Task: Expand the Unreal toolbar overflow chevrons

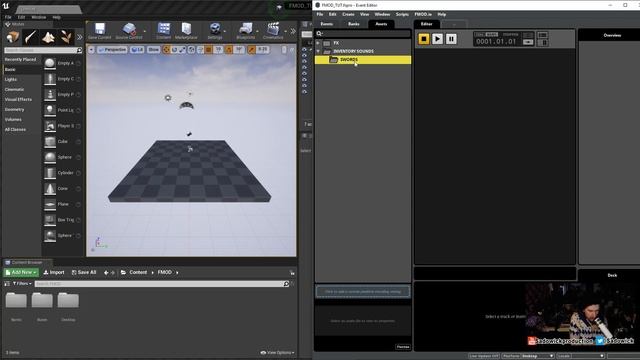Action: click(x=293, y=31)
